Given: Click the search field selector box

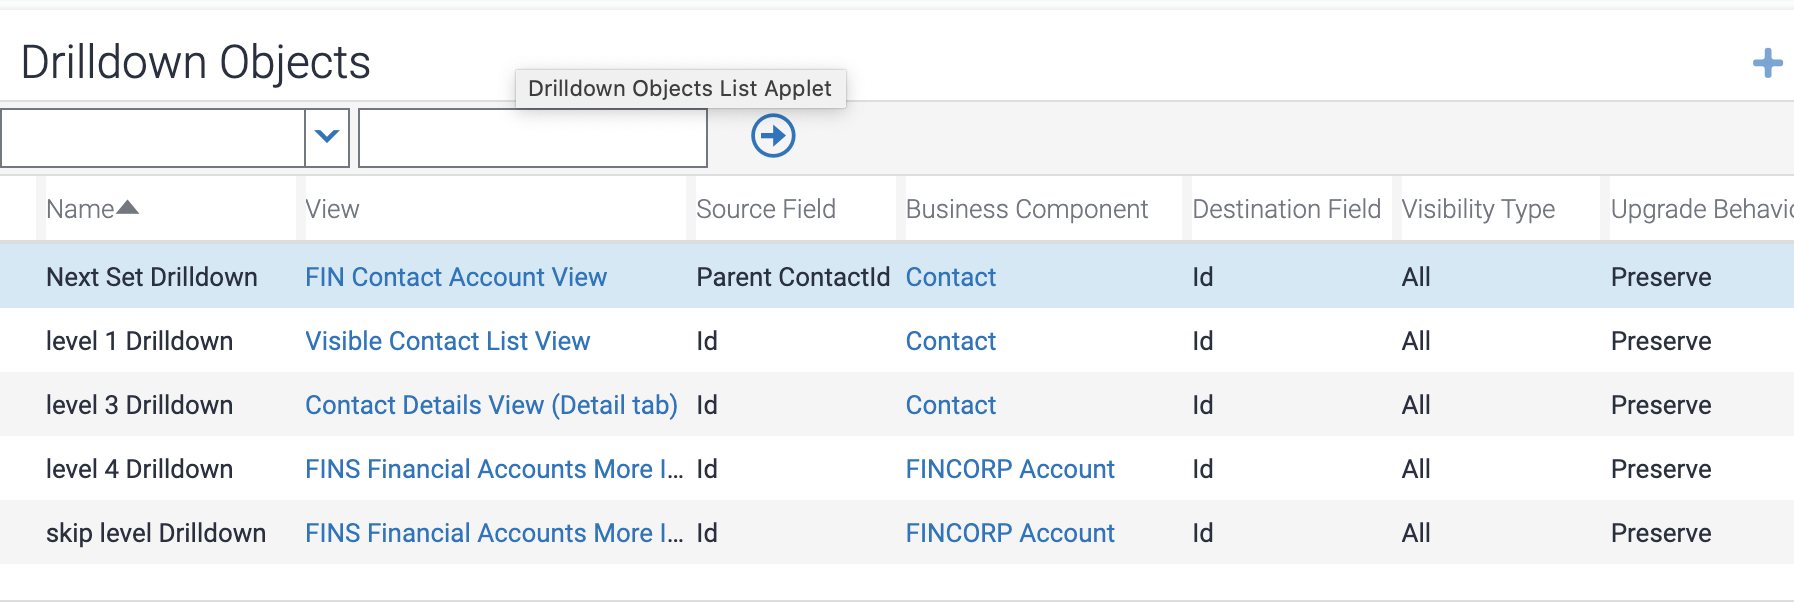Looking at the screenshot, I should point(153,138).
